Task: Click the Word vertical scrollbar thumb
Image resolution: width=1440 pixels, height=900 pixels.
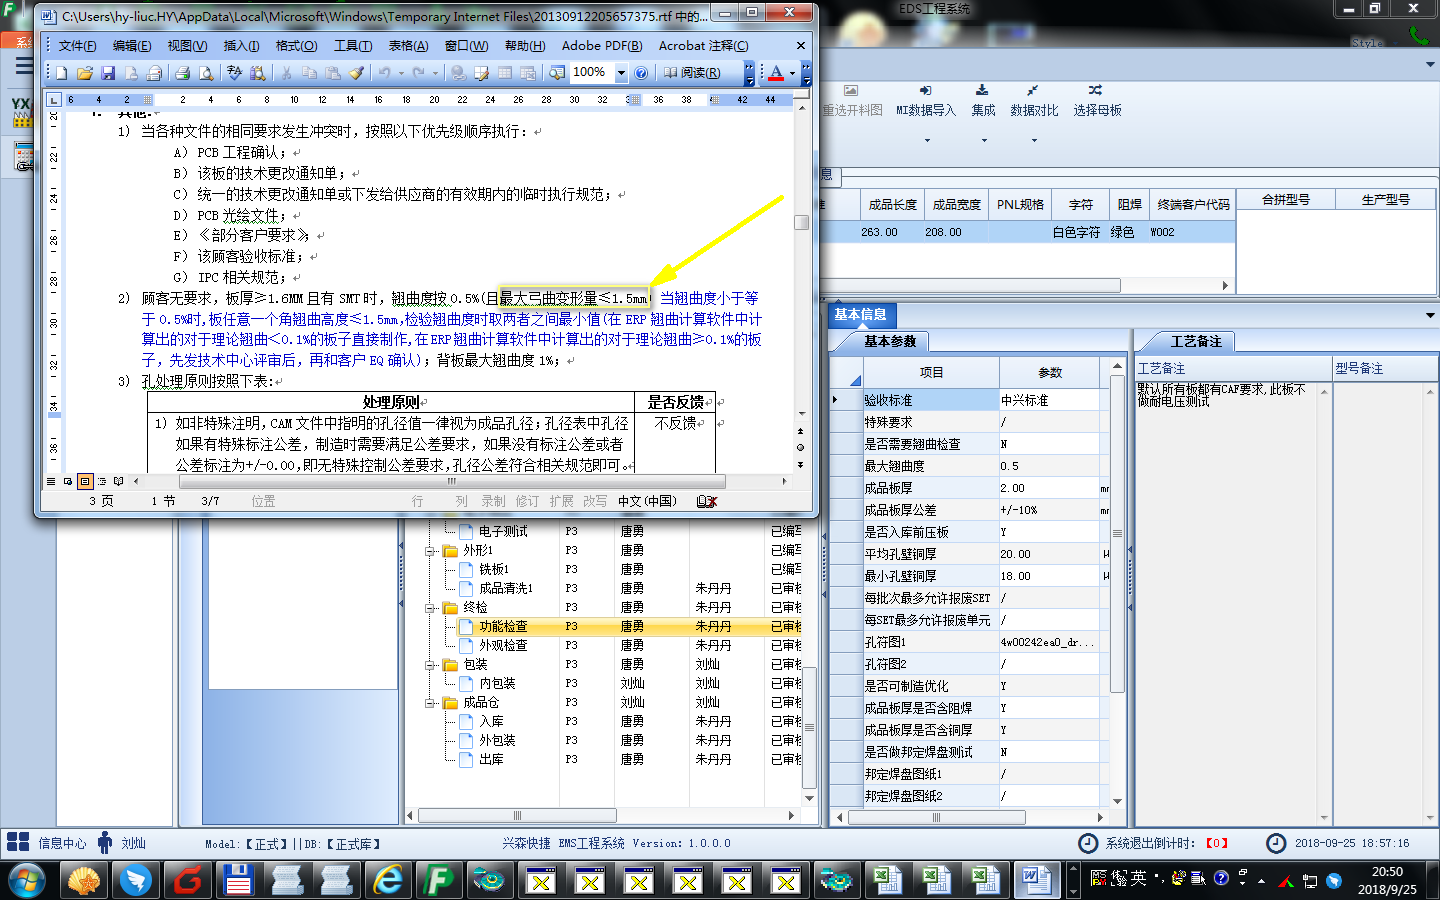Action: [x=801, y=223]
